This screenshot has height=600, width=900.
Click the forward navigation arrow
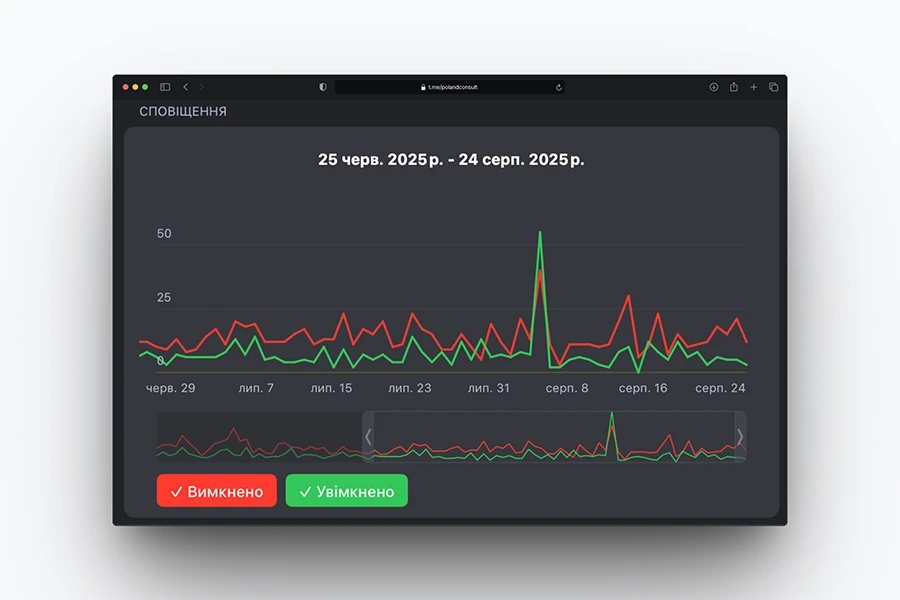tap(201, 87)
